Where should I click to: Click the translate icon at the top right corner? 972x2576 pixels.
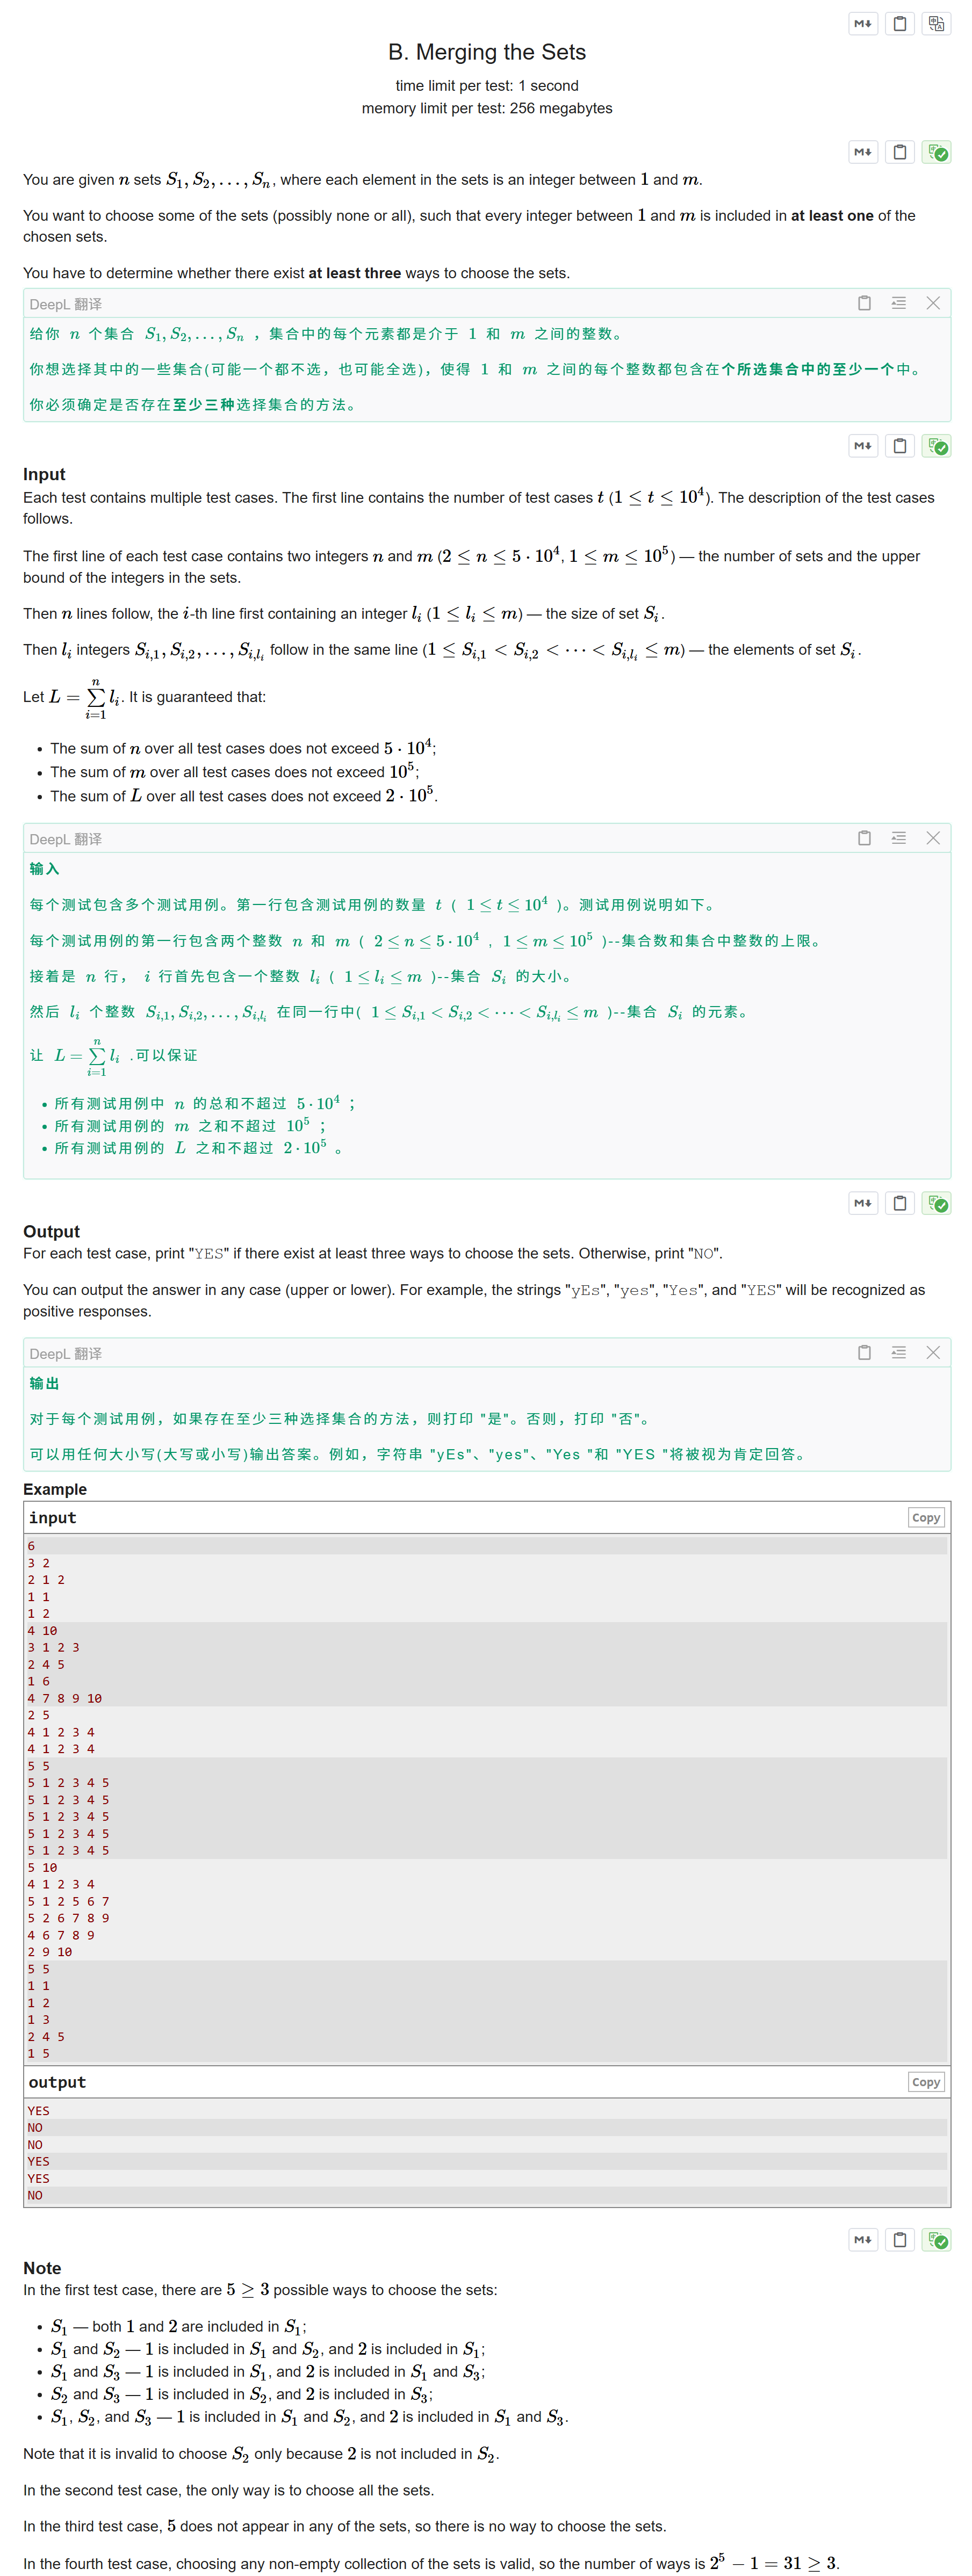937,24
